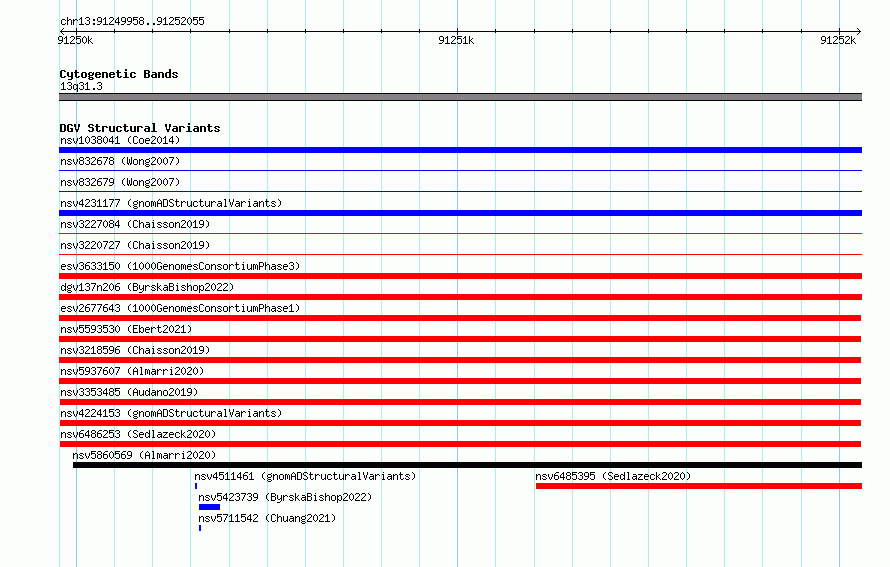890x567 pixels.
Task: Select the nsv5593530 red variant bar
Action: pos(460,339)
